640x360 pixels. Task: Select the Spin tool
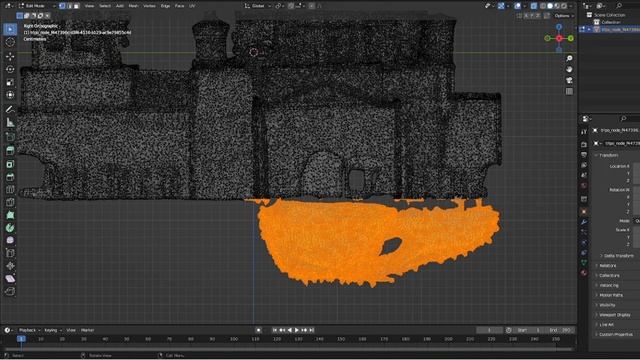tap(10, 228)
